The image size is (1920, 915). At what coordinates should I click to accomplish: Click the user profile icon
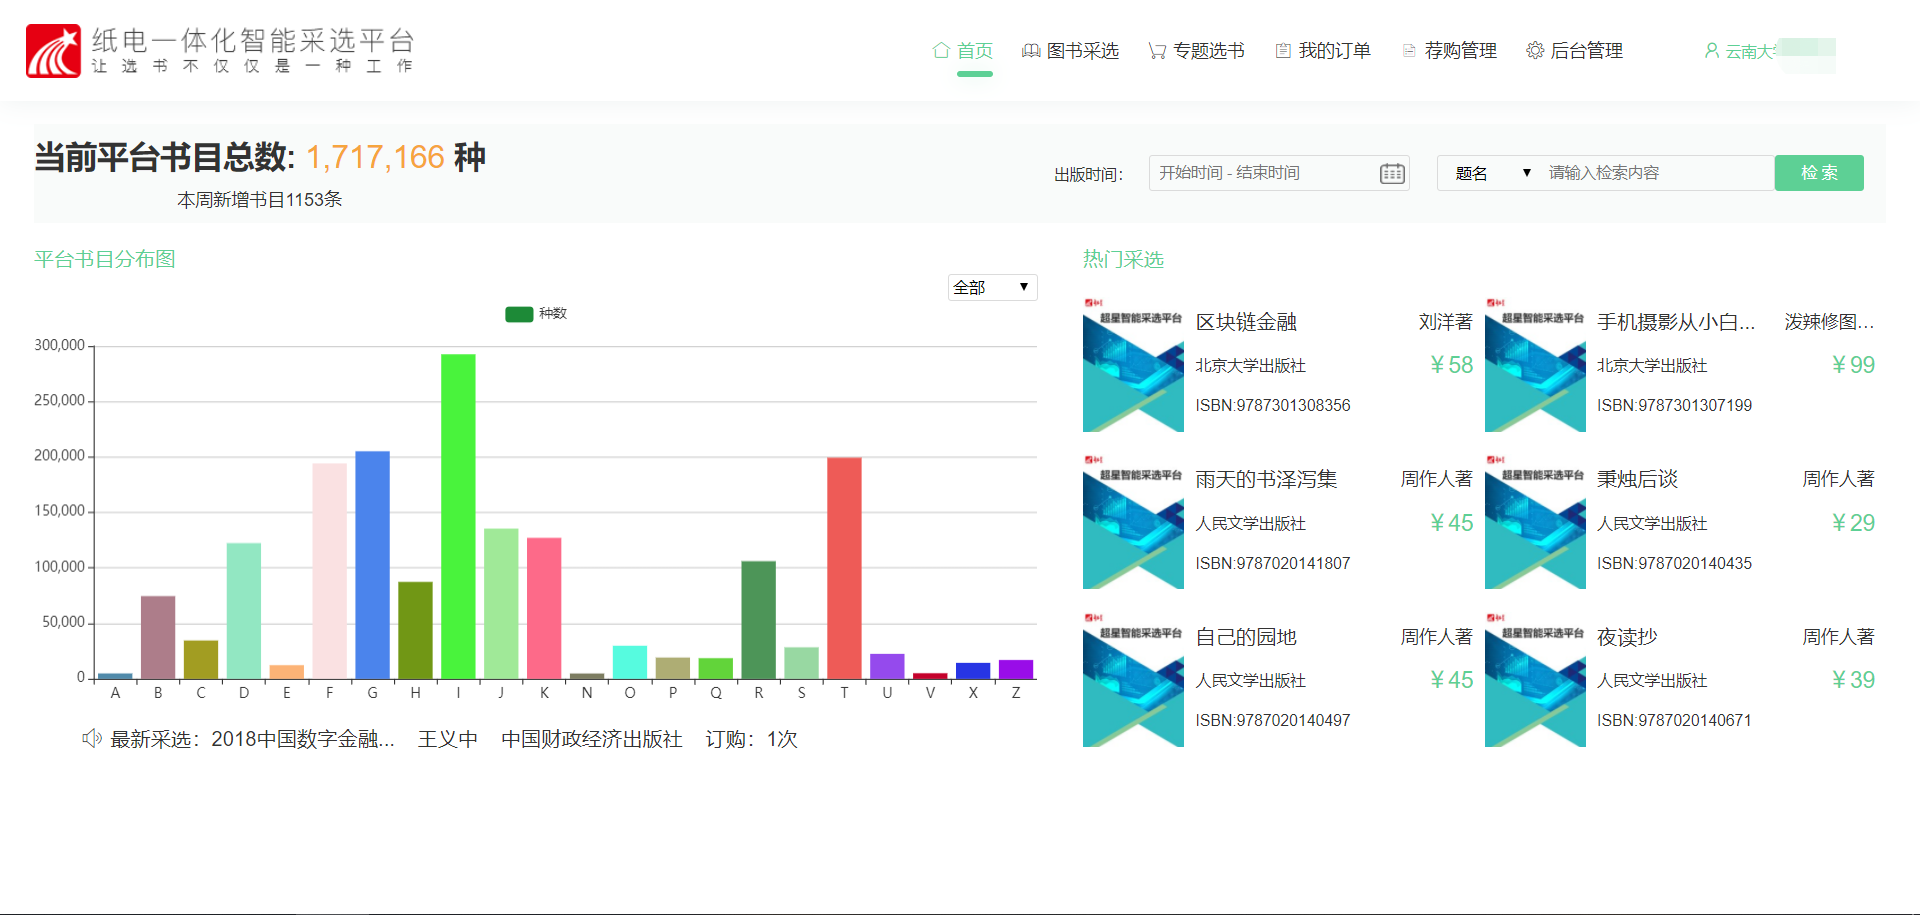tap(1711, 51)
